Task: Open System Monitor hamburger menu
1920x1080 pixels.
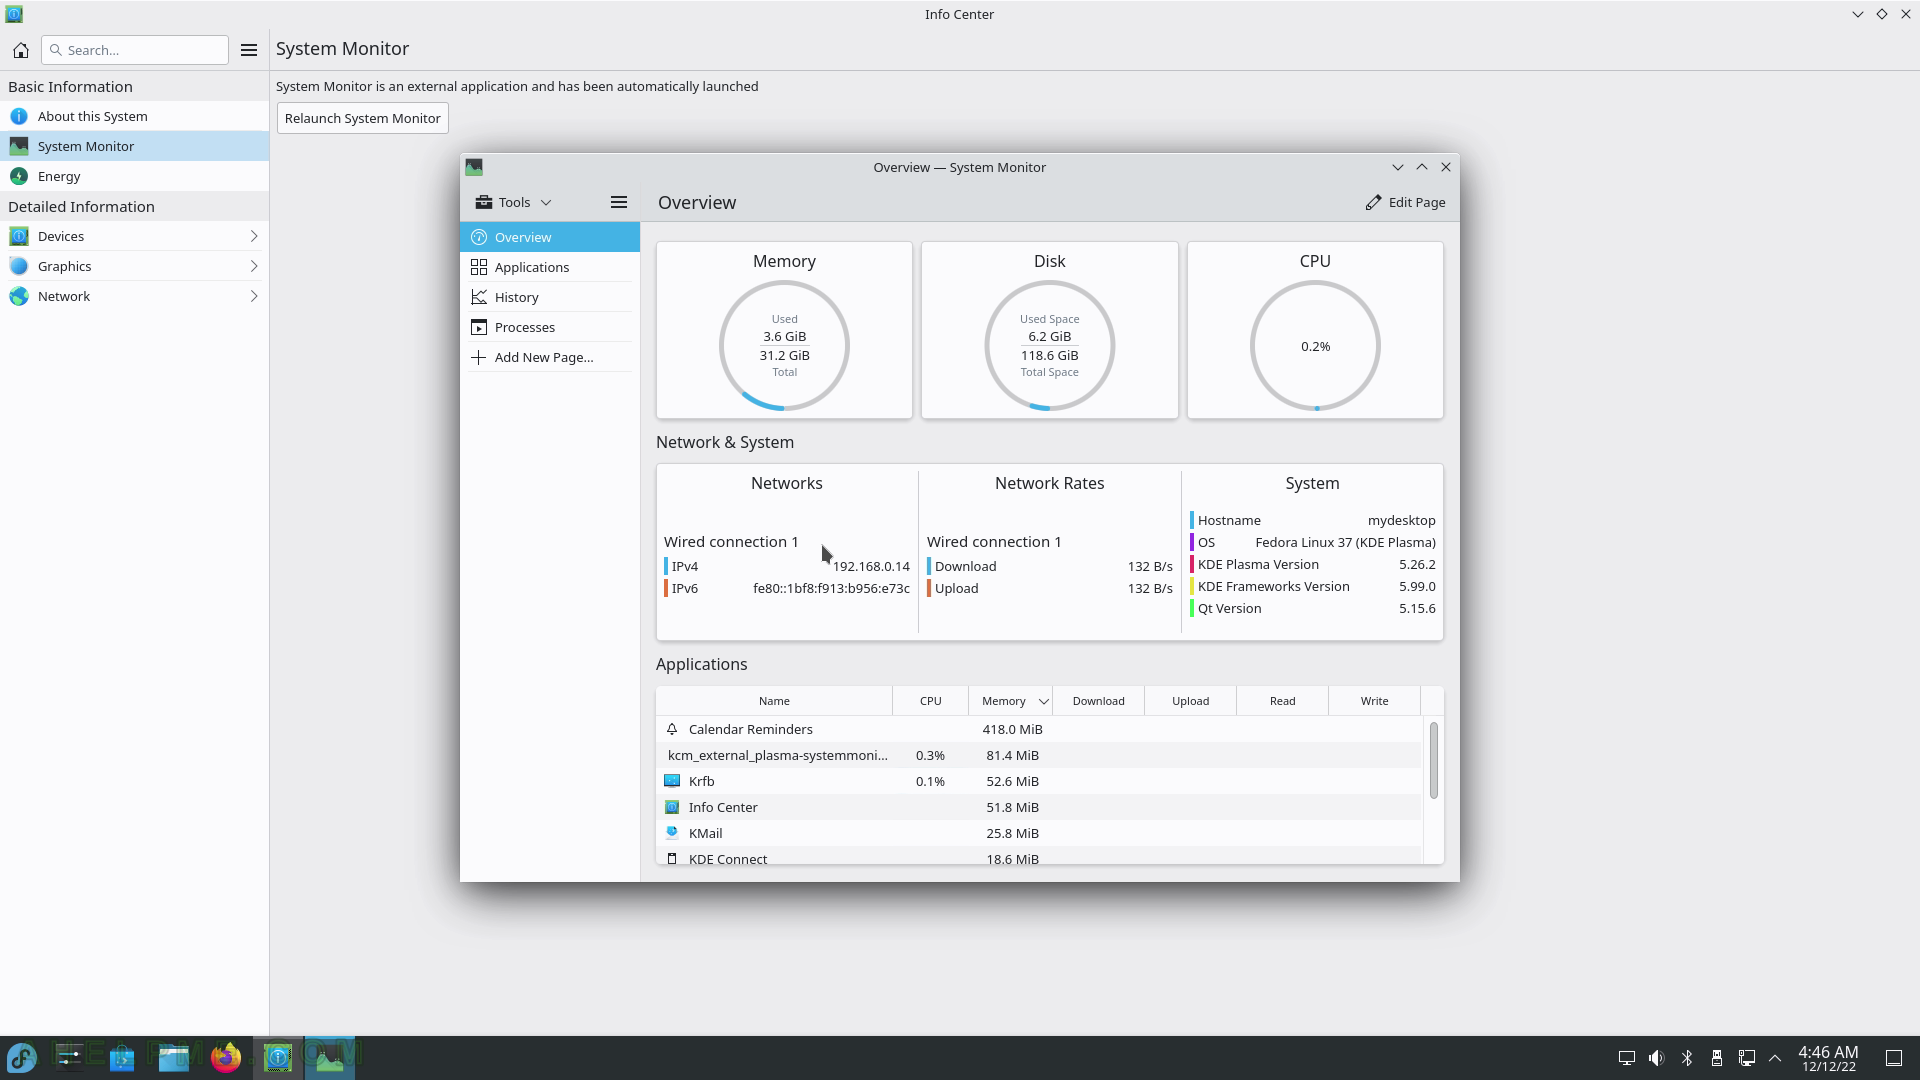Action: point(619,202)
